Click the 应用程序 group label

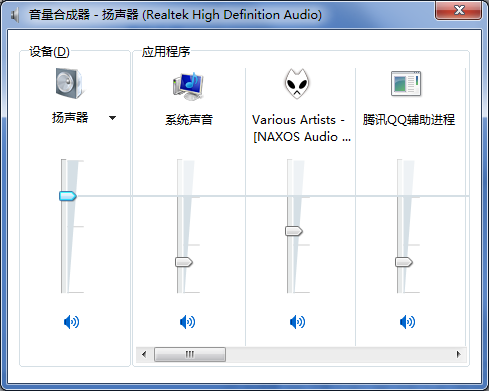tap(166, 52)
